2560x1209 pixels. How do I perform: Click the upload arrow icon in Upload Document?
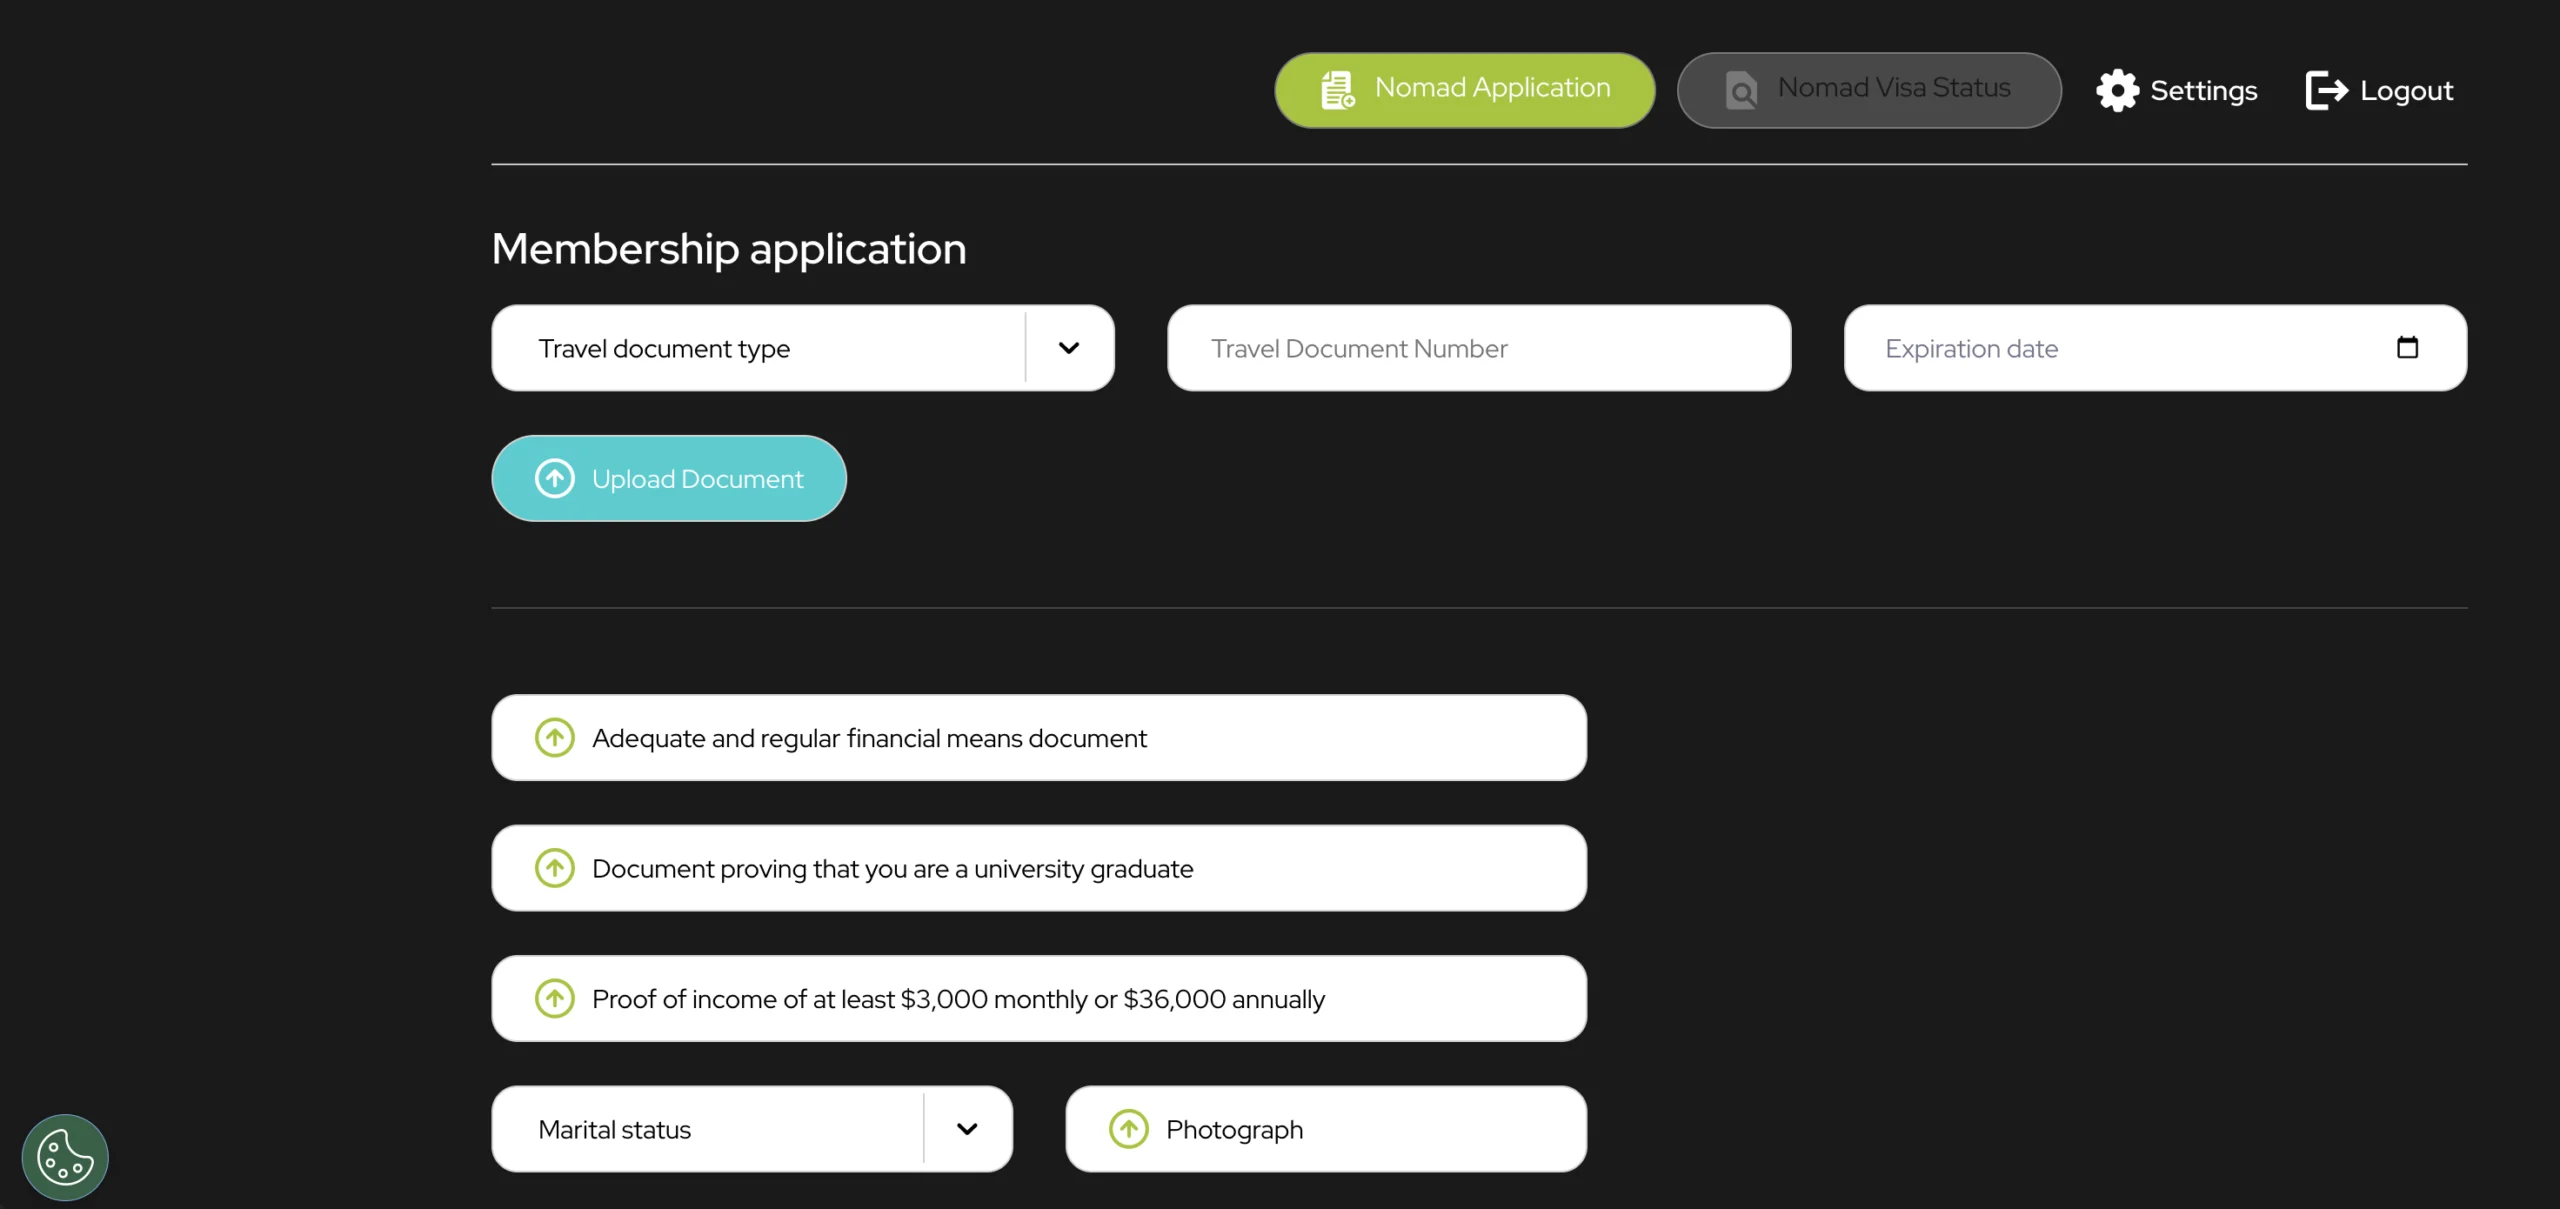[x=555, y=479]
